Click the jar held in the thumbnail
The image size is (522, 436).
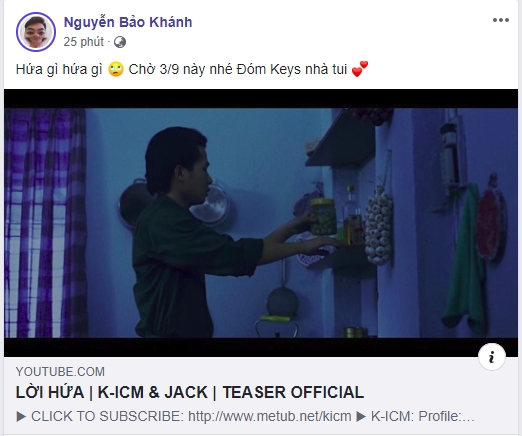(323, 217)
